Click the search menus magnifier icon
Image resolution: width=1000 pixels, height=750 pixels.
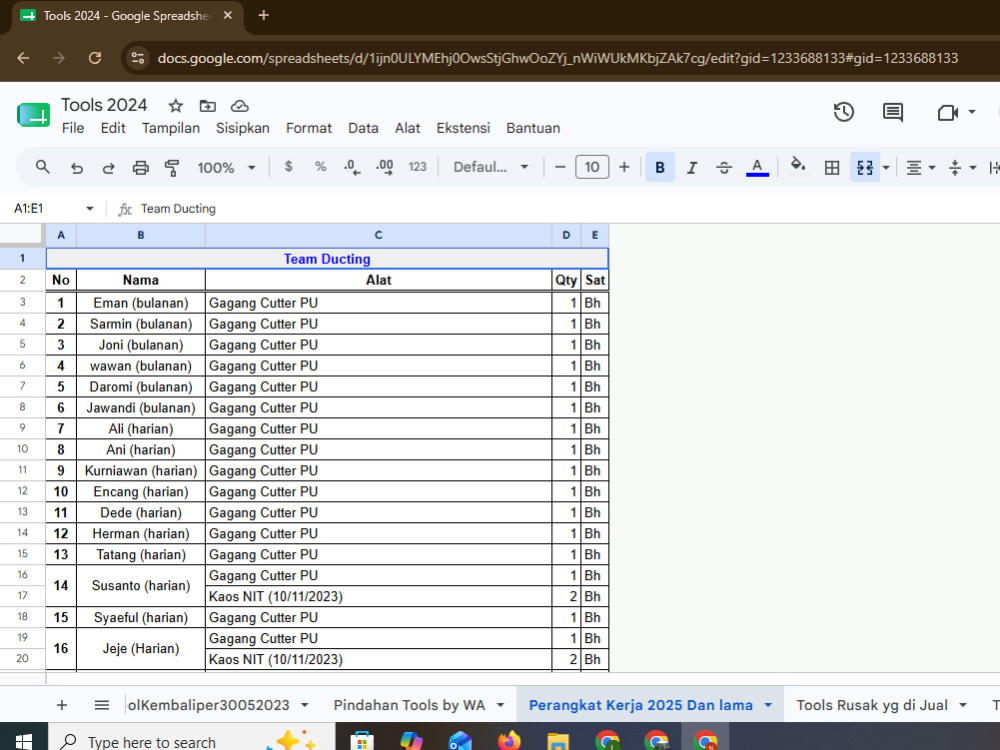click(43, 167)
